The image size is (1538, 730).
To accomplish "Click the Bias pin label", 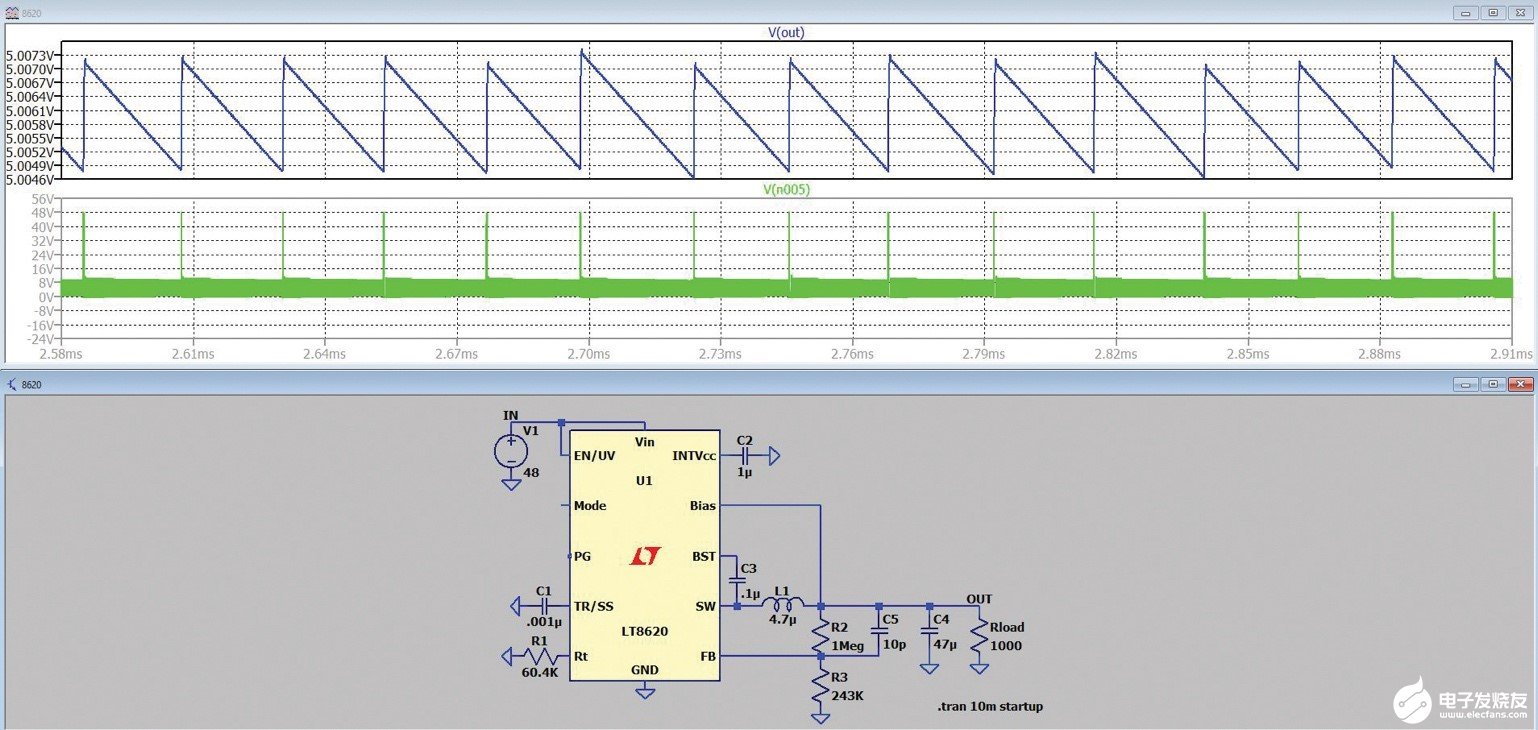I will pos(703,505).
